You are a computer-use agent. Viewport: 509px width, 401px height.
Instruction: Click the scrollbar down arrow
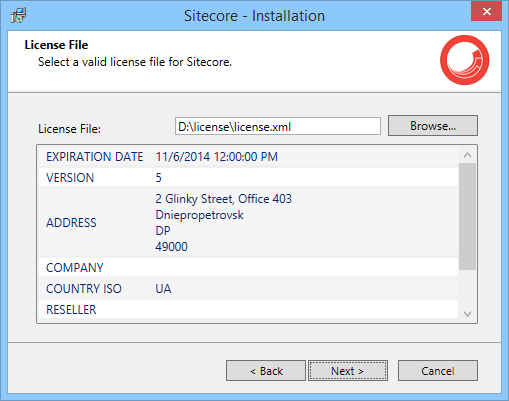pos(467,314)
